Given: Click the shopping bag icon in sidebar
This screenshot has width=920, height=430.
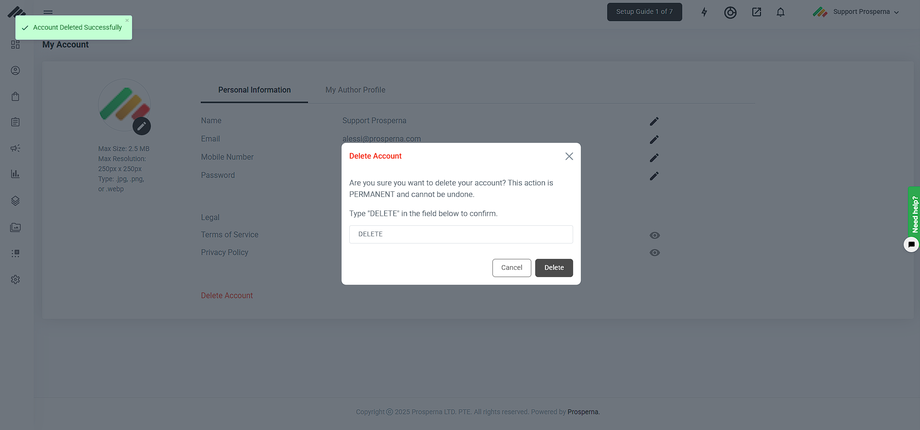Looking at the screenshot, I should point(15,97).
